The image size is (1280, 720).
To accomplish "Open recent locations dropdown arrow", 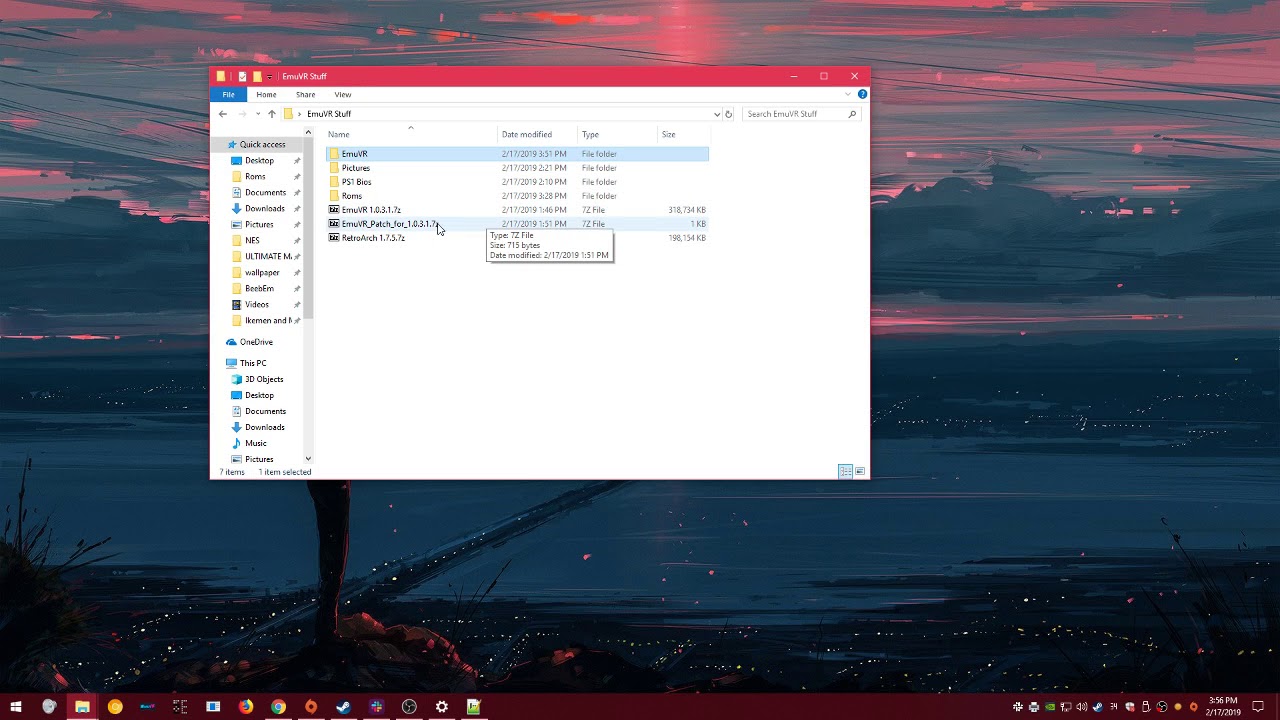I will (257, 114).
